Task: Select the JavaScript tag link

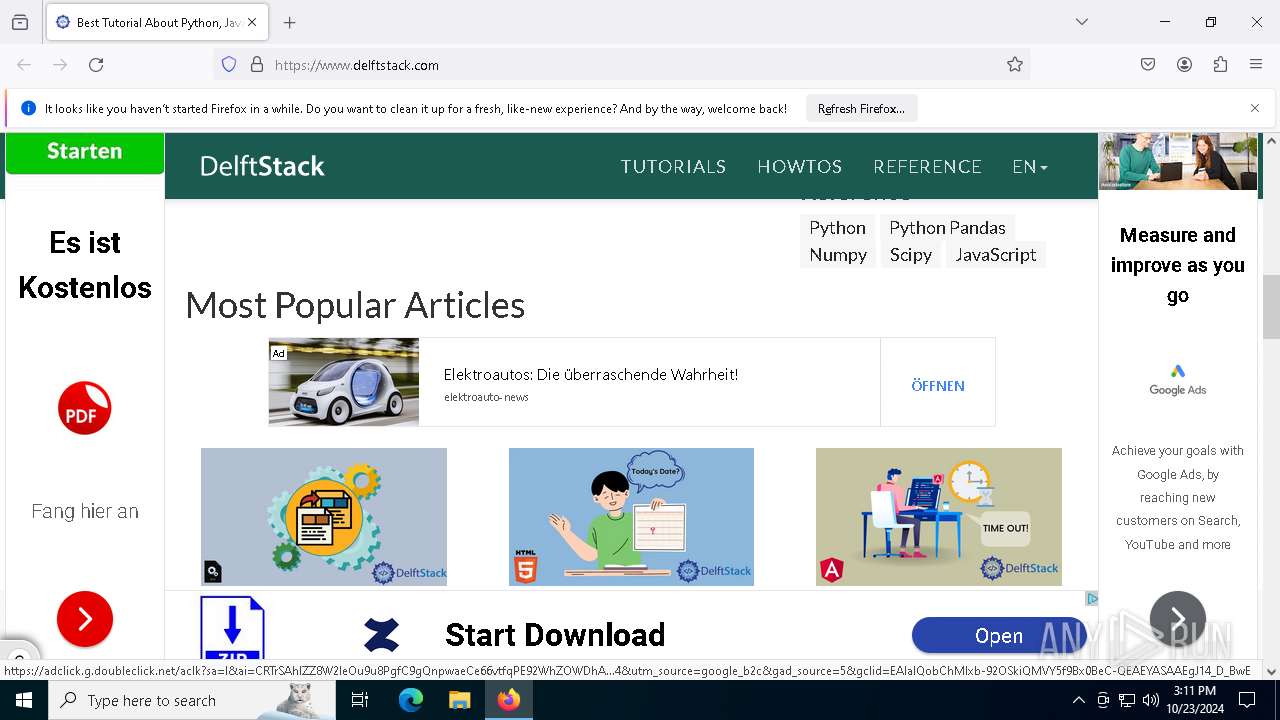Action: 995,255
